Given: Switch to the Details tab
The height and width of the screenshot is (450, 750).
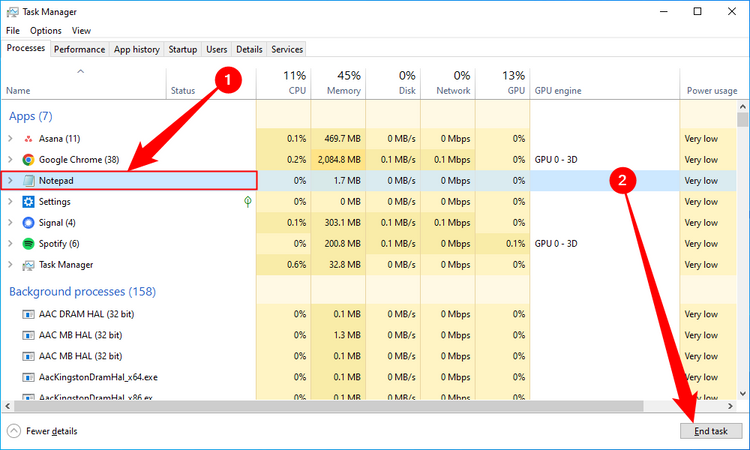Looking at the screenshot, I should coord(249,49).
